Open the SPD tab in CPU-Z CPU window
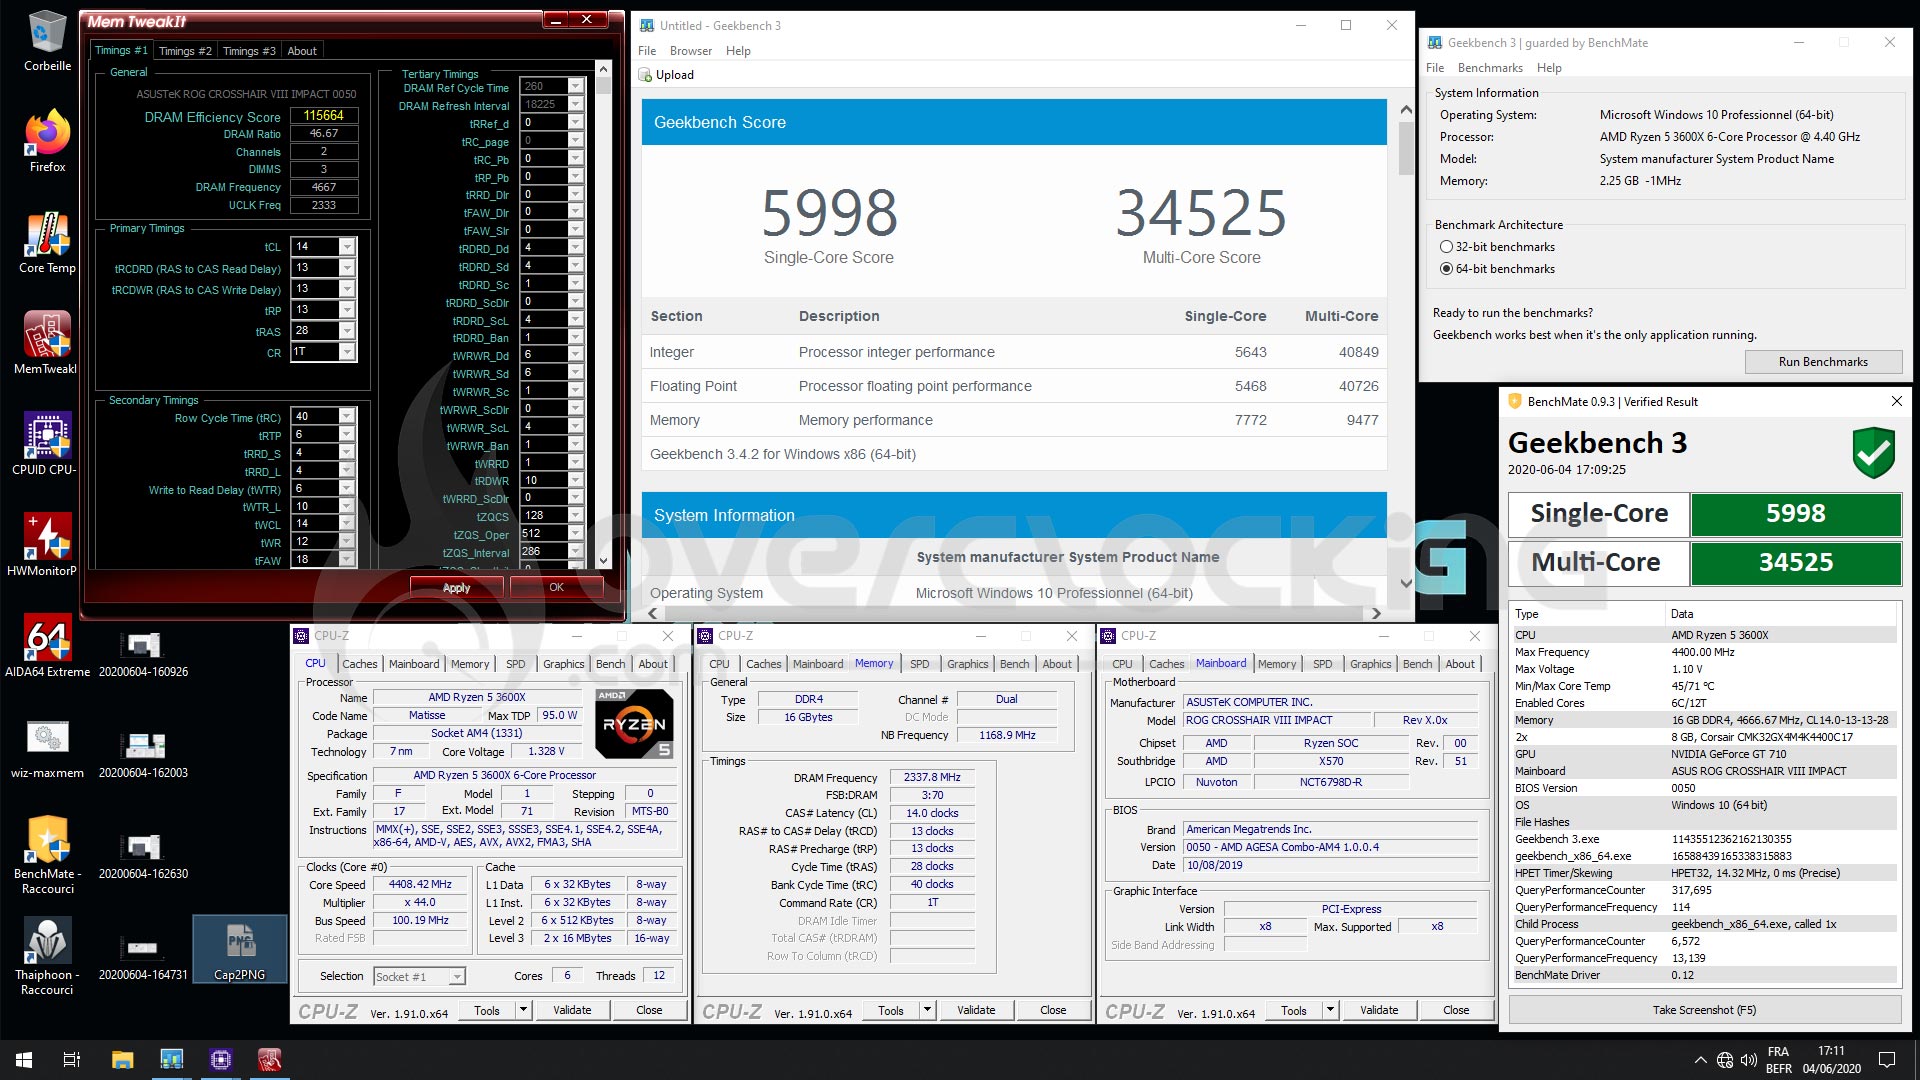Screen dimensions: 1920x1080 point(516,664)
